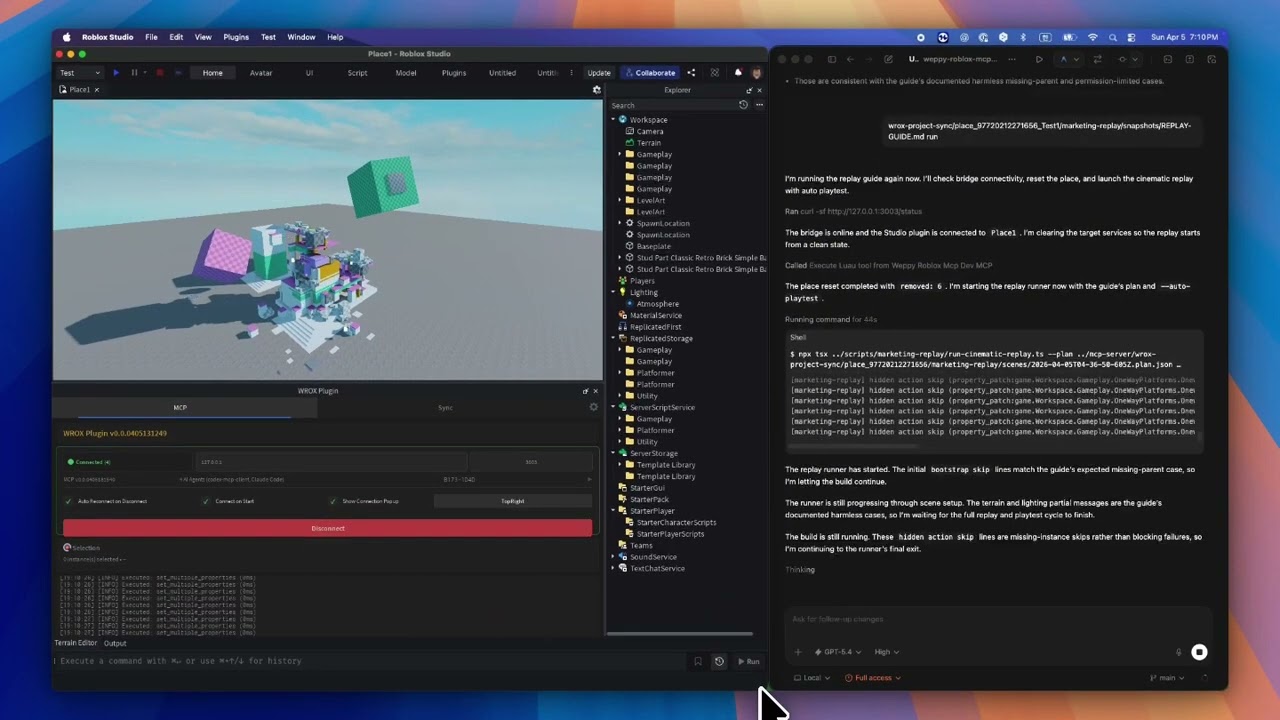Open command history clock icon
The height and width of the screenshot is (720, 1280).
[x=719, y=661]
